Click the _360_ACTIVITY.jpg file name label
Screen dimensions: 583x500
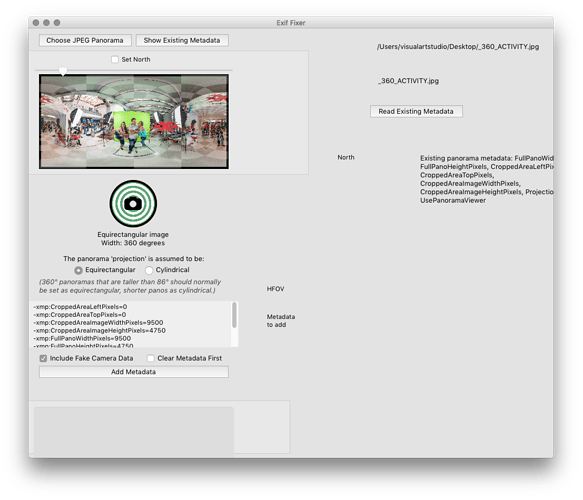pos(408,81)
